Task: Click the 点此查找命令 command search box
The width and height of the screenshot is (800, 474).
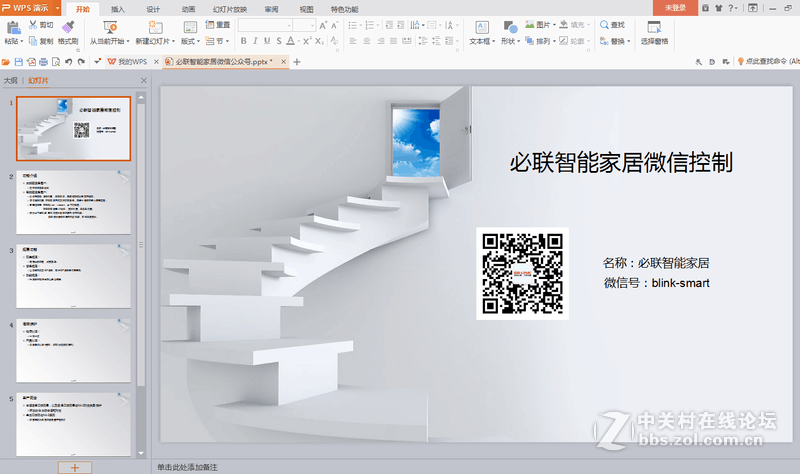Action: (x=768, y=61)
